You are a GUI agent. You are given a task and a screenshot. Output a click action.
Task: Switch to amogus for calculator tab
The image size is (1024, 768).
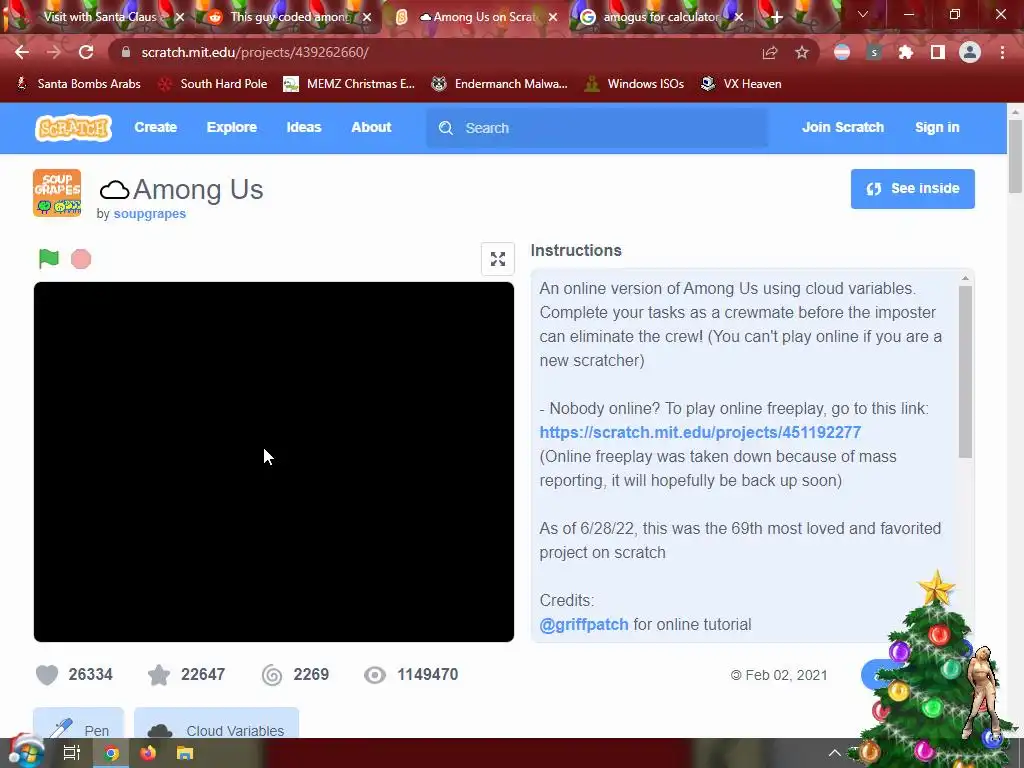click(x=661, y=17)
